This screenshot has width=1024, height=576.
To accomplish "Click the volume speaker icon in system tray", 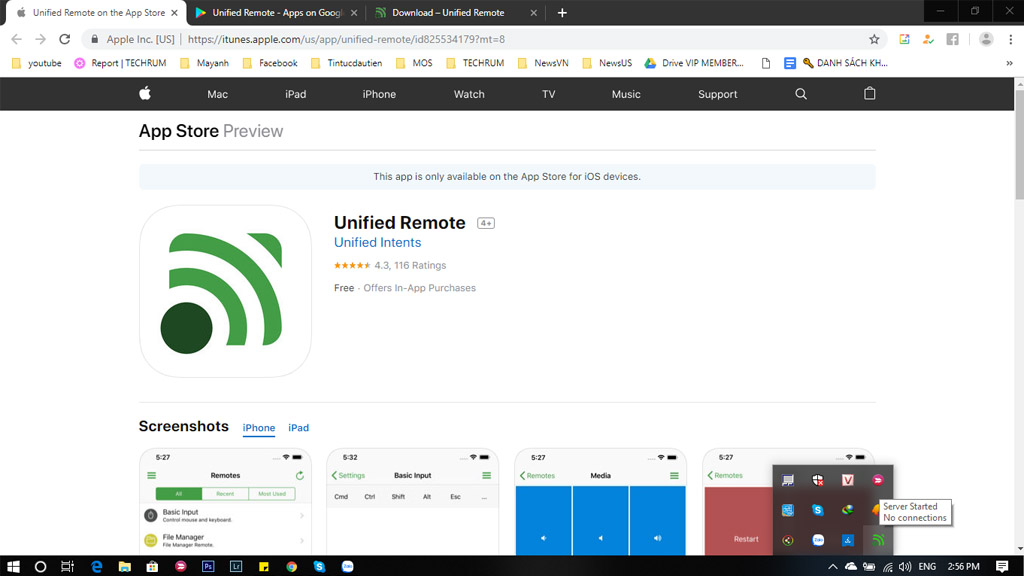I will [904, 566].
